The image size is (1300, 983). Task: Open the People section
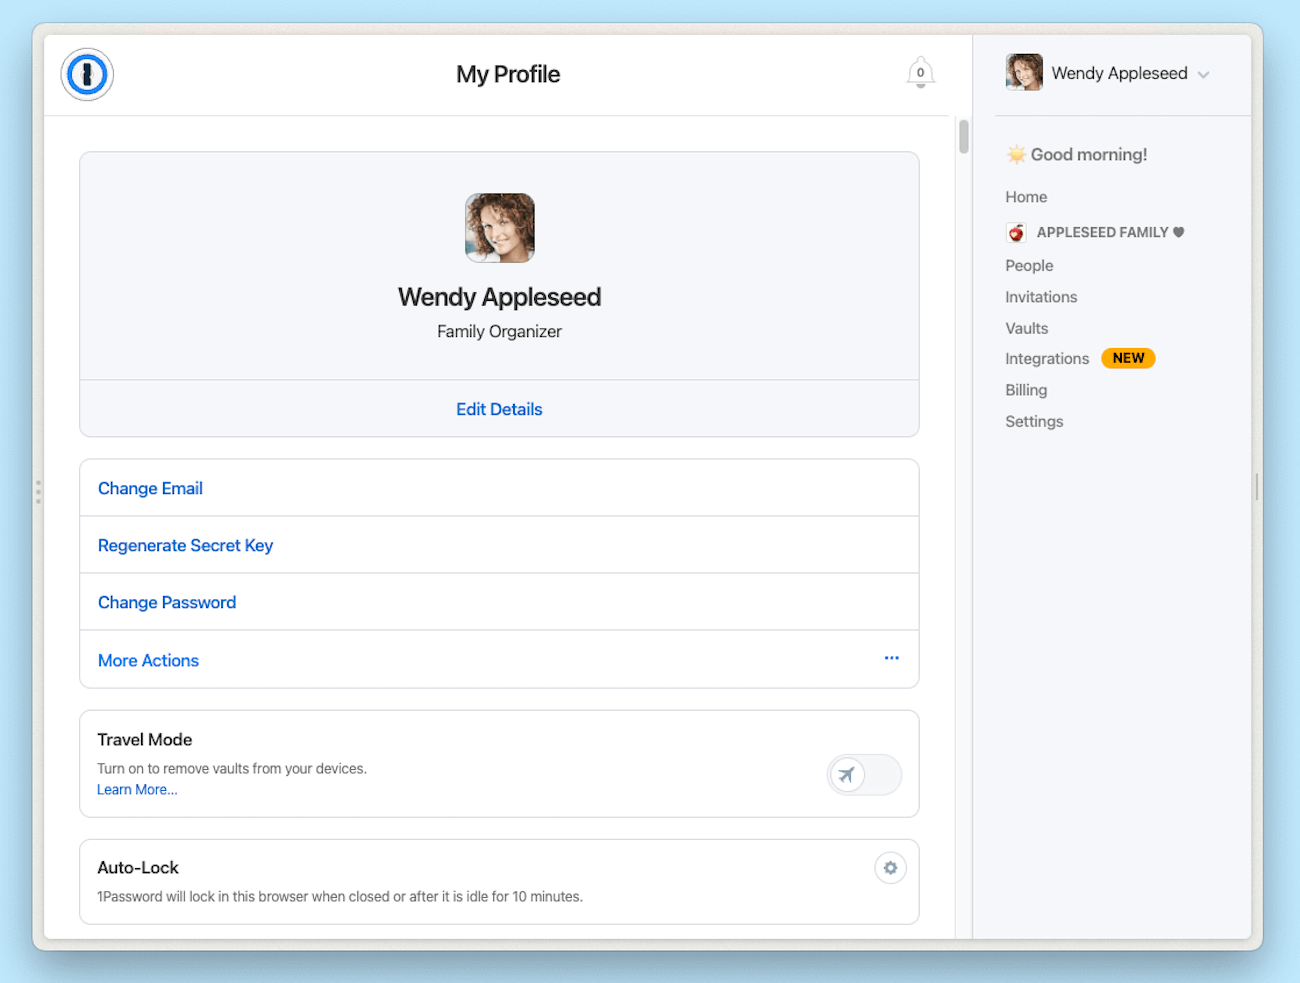(x=1029, y=265)
